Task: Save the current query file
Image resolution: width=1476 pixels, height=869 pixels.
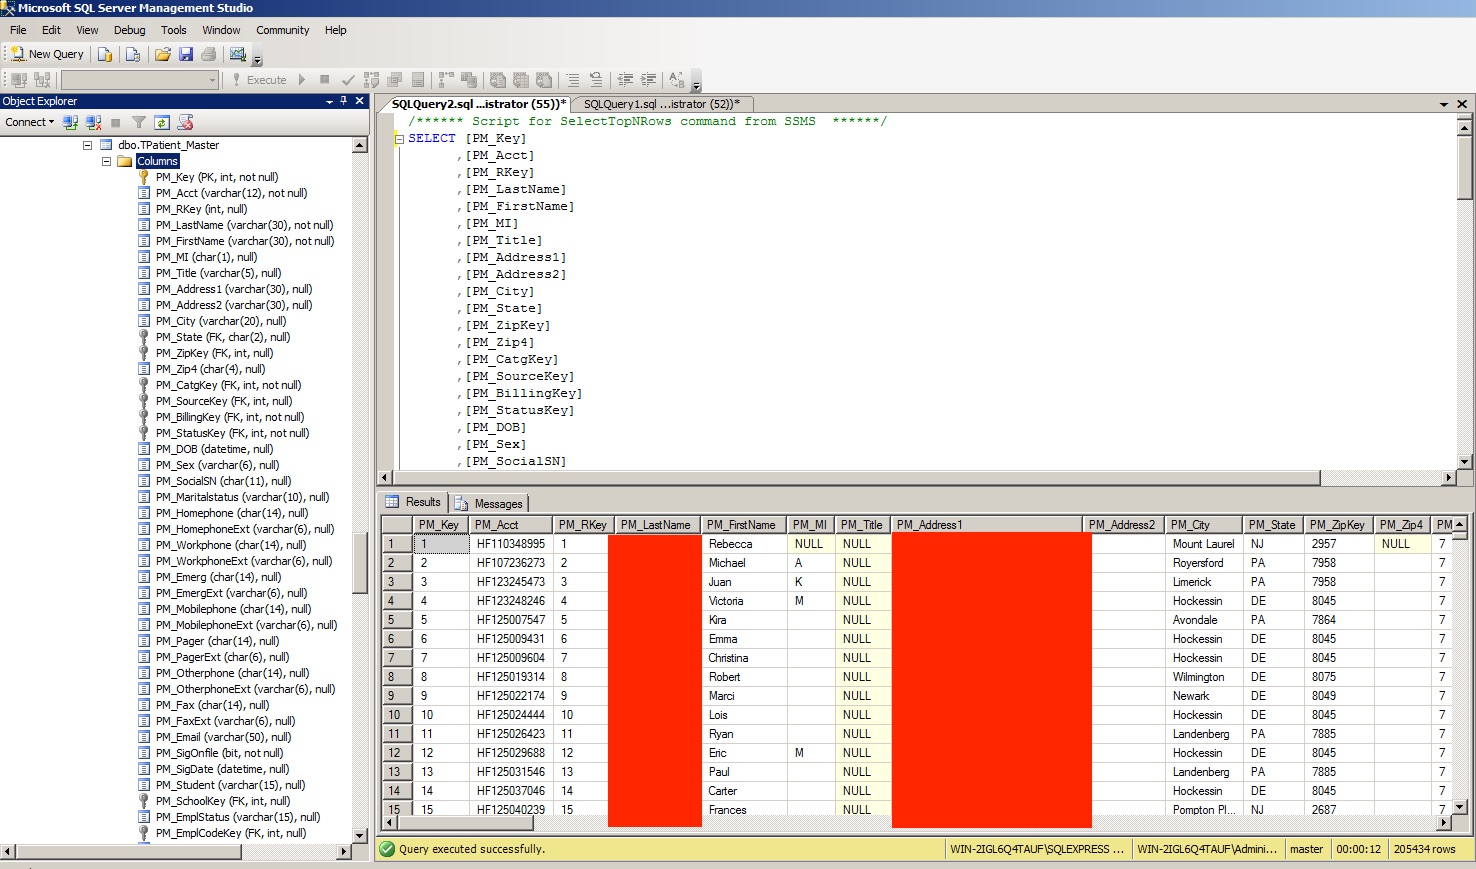Action: point(186,54)
